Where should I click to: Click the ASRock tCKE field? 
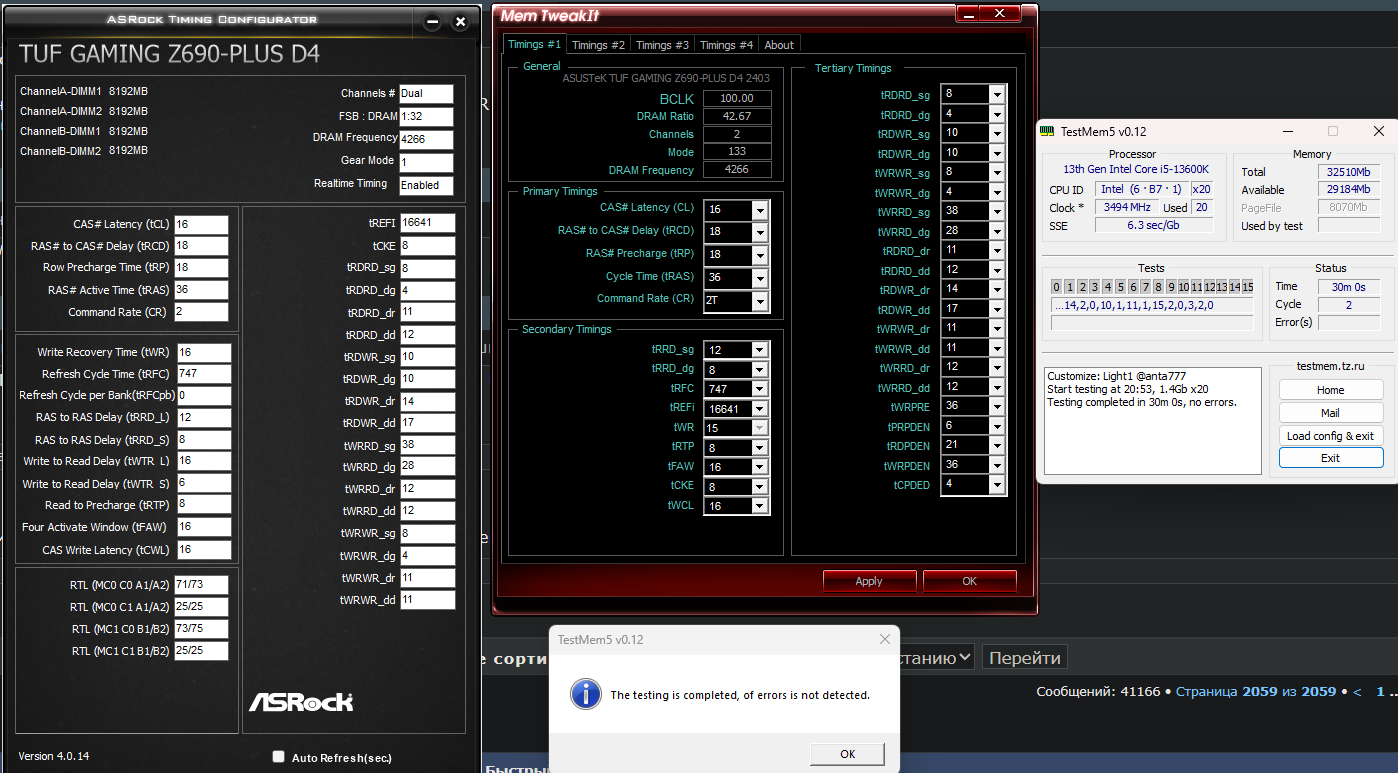click(x=428, y=246)
